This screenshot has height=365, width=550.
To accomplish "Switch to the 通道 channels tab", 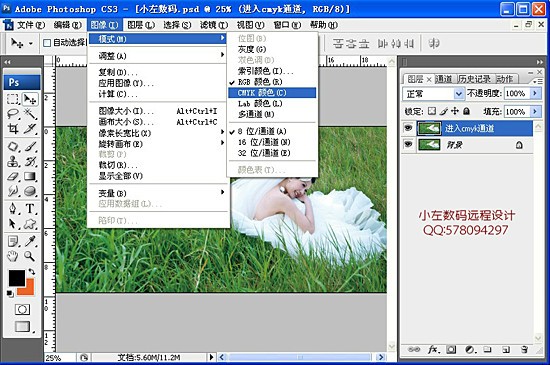I will 444,79.
